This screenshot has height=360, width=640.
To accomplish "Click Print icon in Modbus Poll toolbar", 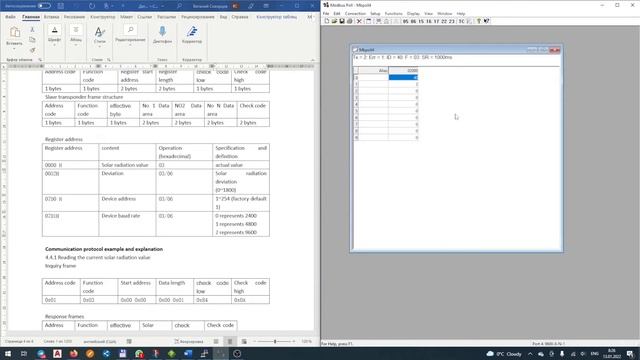I will tap(350, 21).
